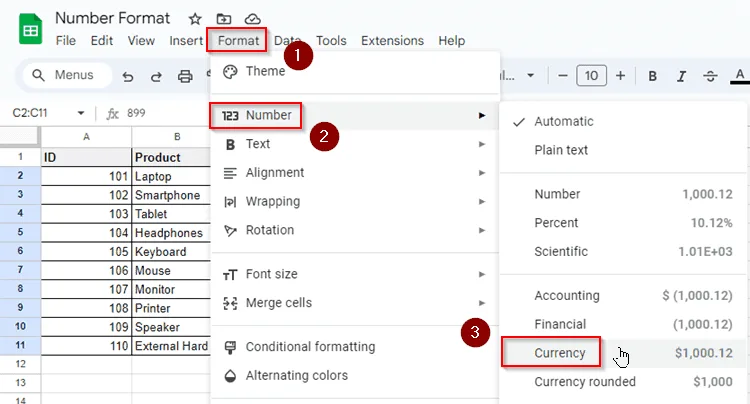This screenshot has width=750, height=404.
Task: Click the Product header cell
Action: click(x=171, y=157)
